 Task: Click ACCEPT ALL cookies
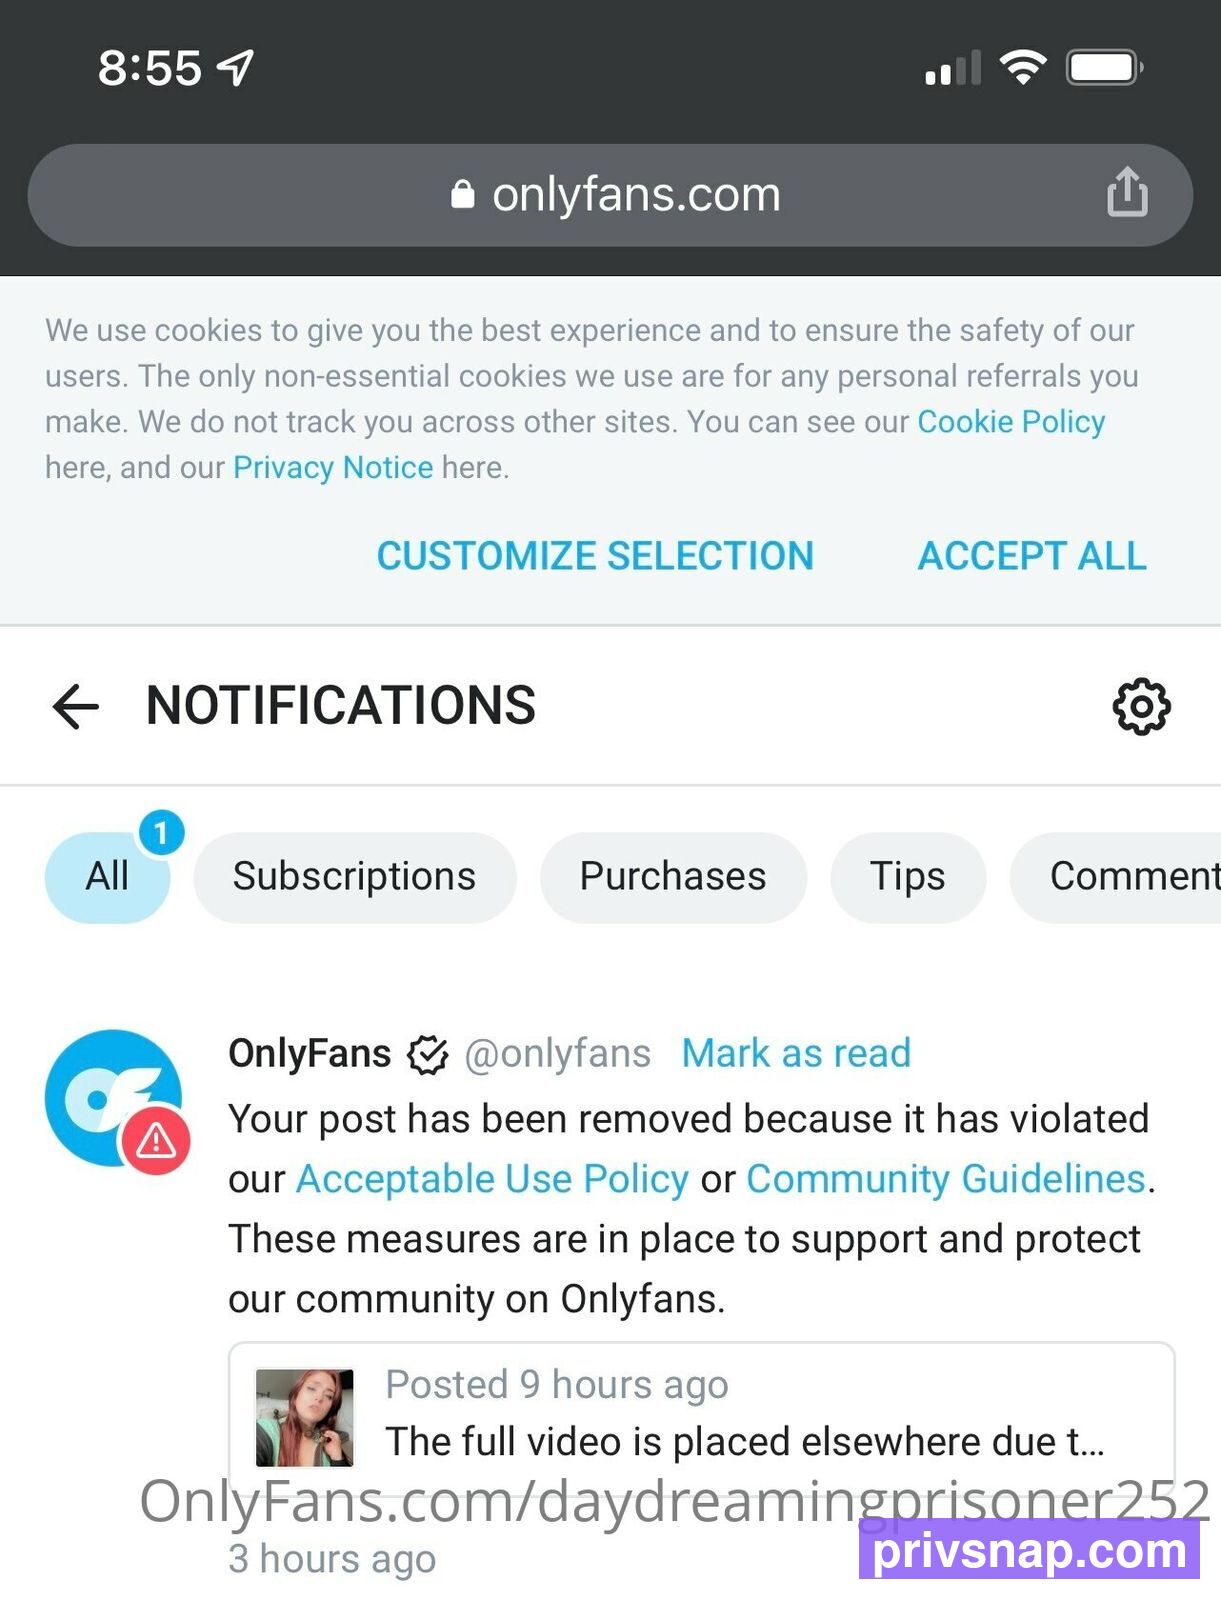(1032, 556)
